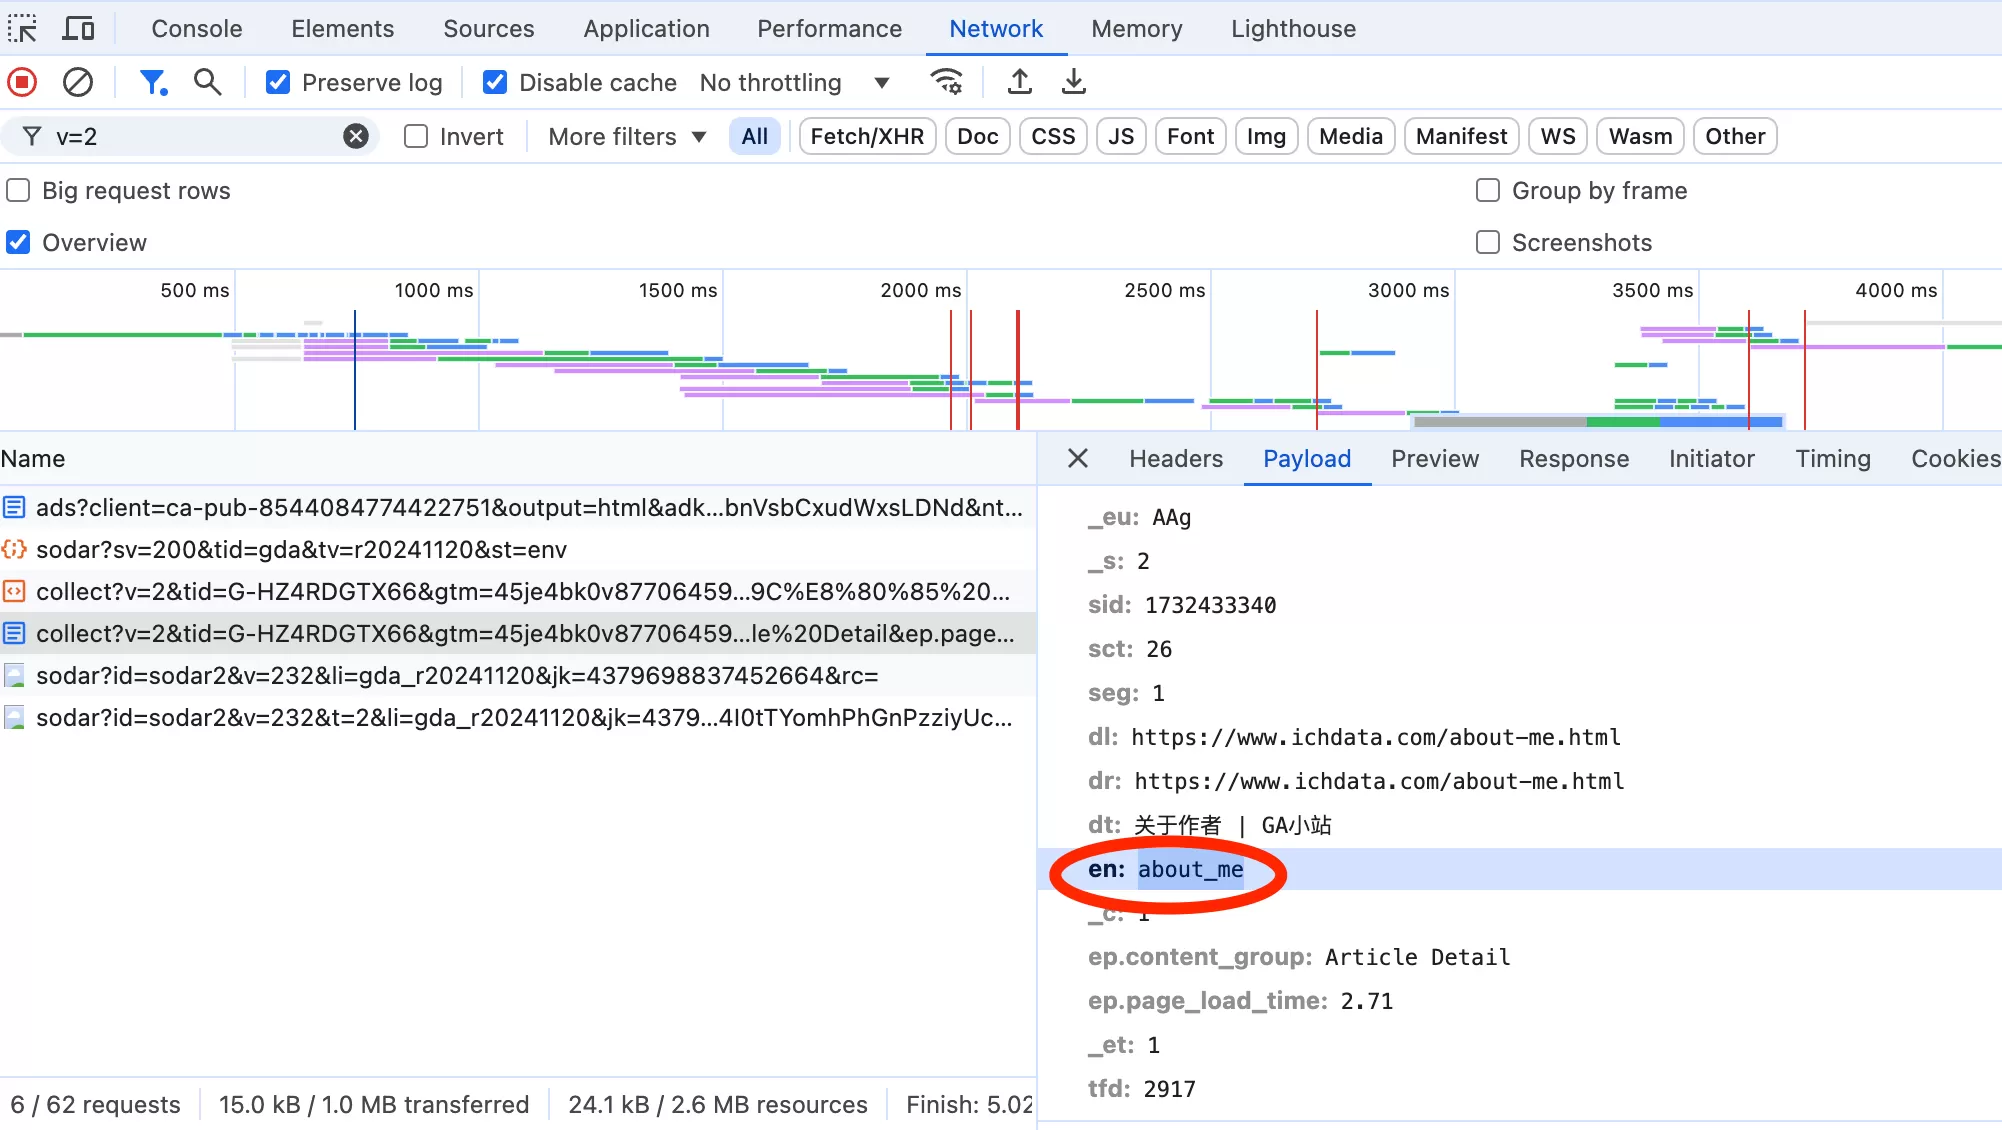Show the Preview tab of request
The width and height of the screenshot is (2002, 1130).
1435,458
